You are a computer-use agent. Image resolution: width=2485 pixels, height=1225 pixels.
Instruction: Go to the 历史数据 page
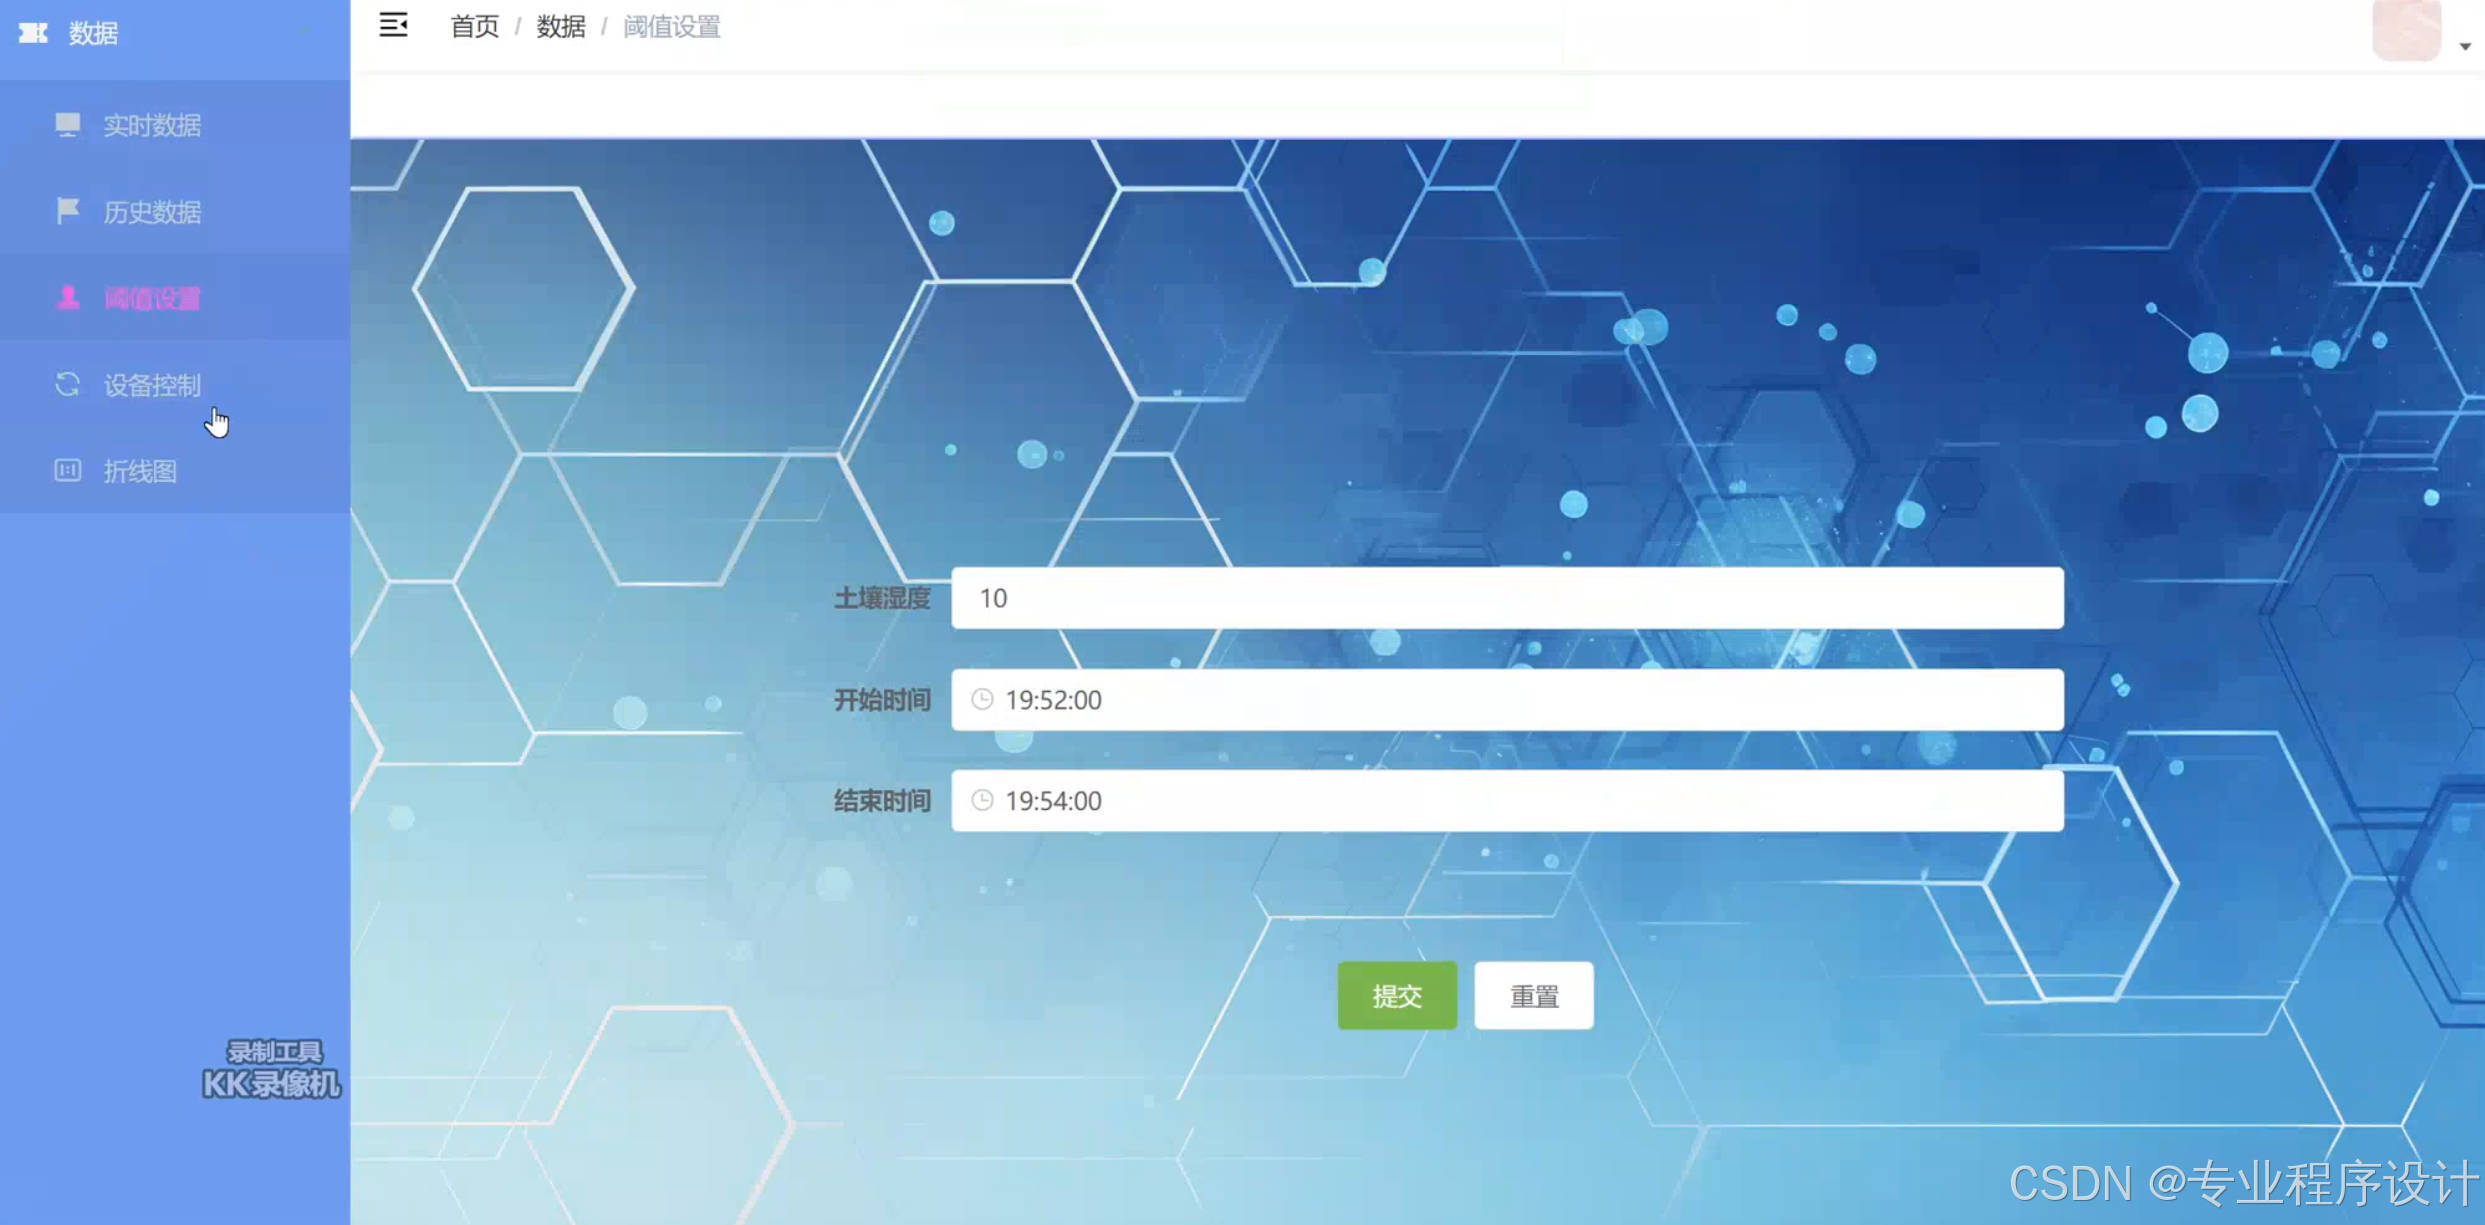[152, 212]
